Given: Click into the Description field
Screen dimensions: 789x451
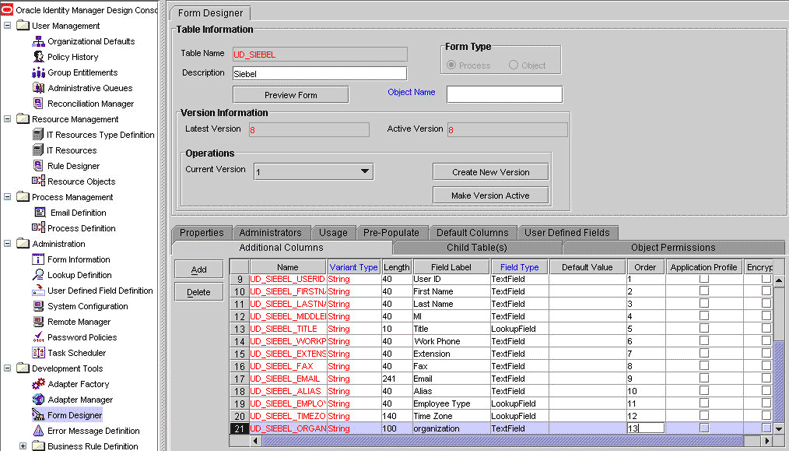Looking at the screenshot, I should [320, 73].
